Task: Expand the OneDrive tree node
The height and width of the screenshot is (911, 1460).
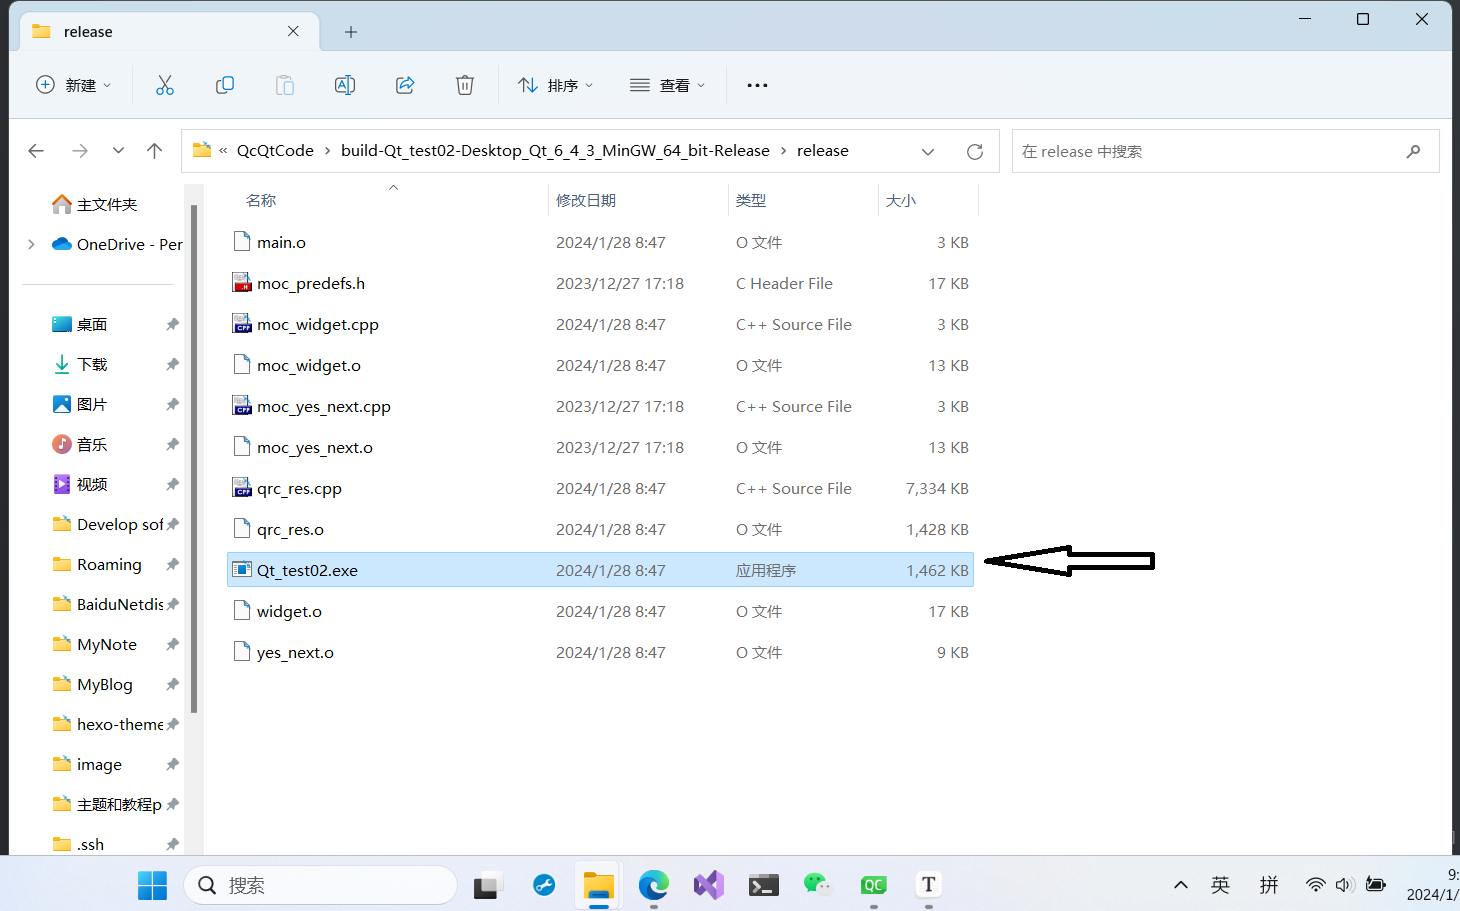Action: (31, 244)
